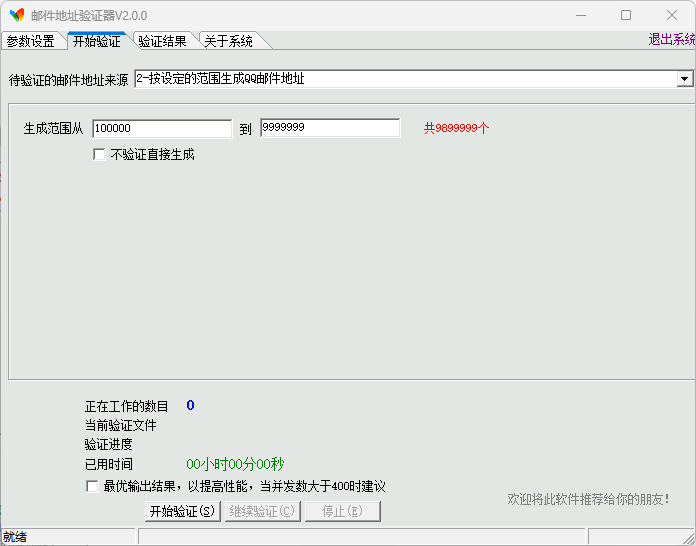Focus the range start field containing 100000
The width and height of the screenshot is (696, 546).
click(162, 129)
